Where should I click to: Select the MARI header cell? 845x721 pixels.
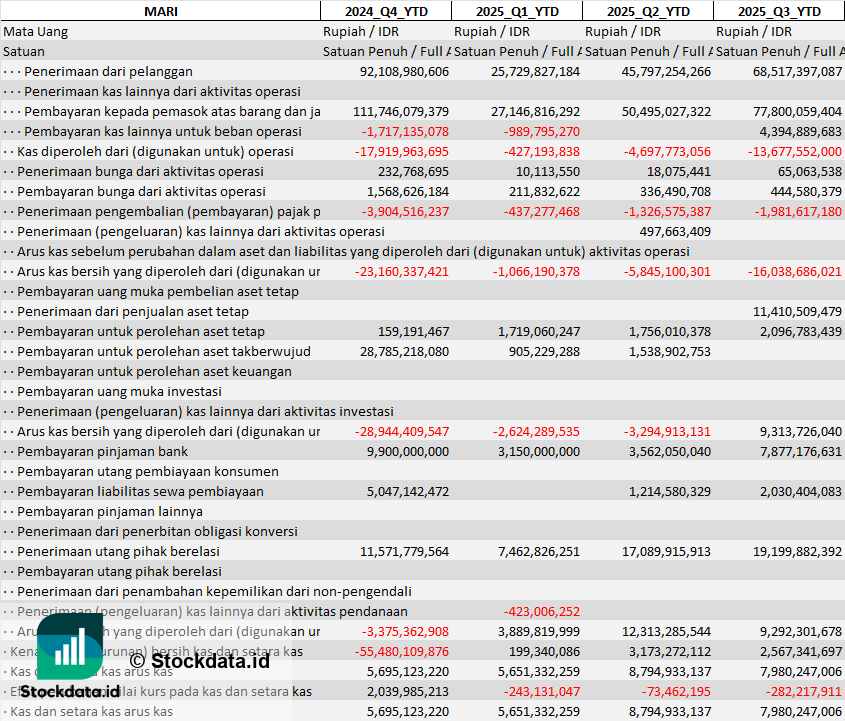160,11
